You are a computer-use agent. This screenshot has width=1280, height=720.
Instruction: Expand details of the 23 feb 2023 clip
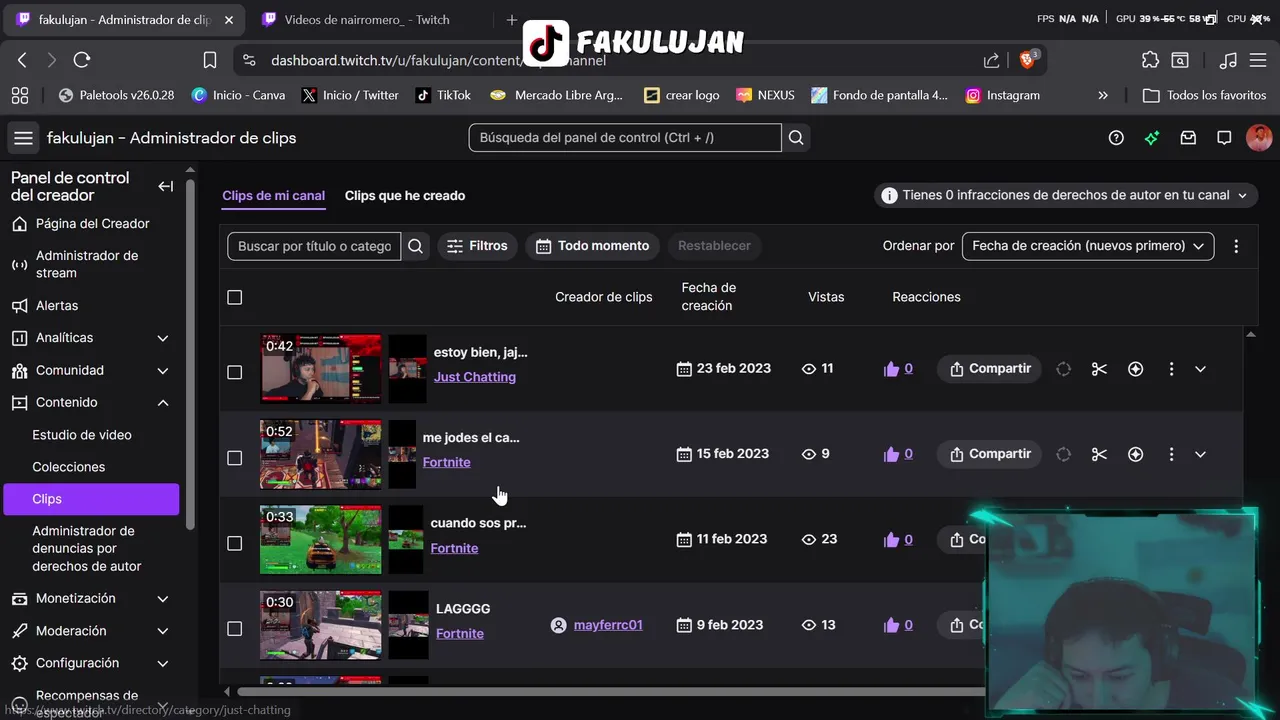pyautogui.click(x=1200, y=369)
